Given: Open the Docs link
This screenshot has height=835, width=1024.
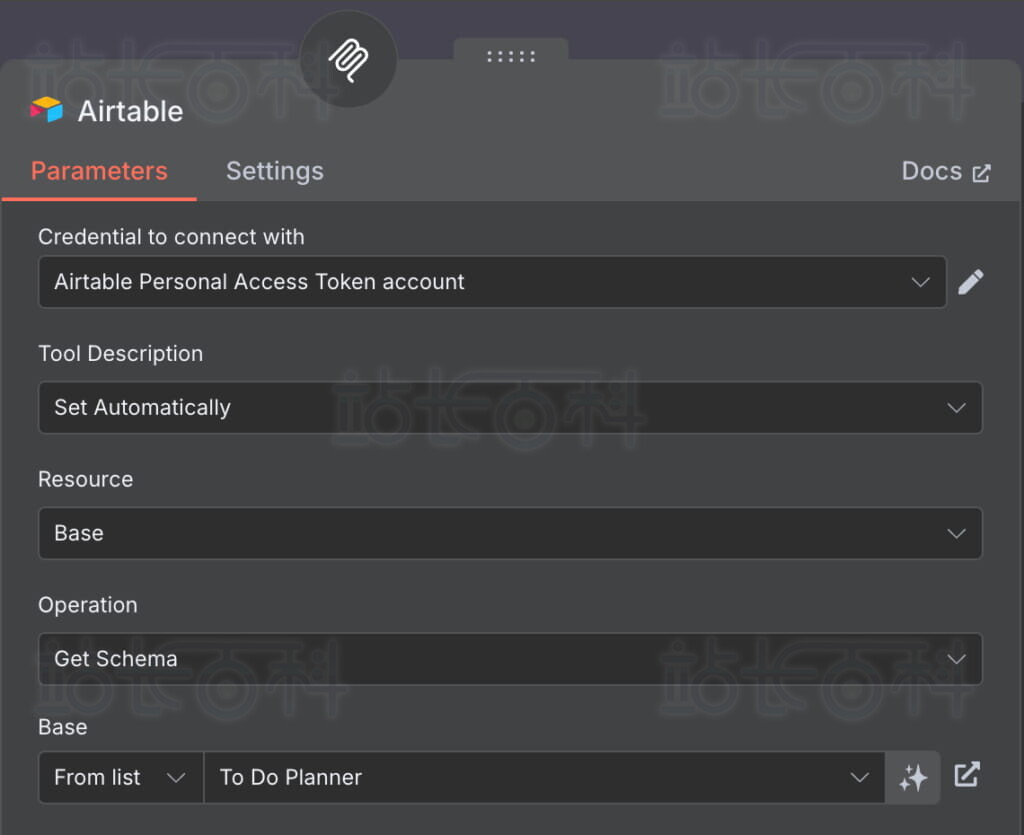Looking at the screenshot, I should [x=932, y=171].
